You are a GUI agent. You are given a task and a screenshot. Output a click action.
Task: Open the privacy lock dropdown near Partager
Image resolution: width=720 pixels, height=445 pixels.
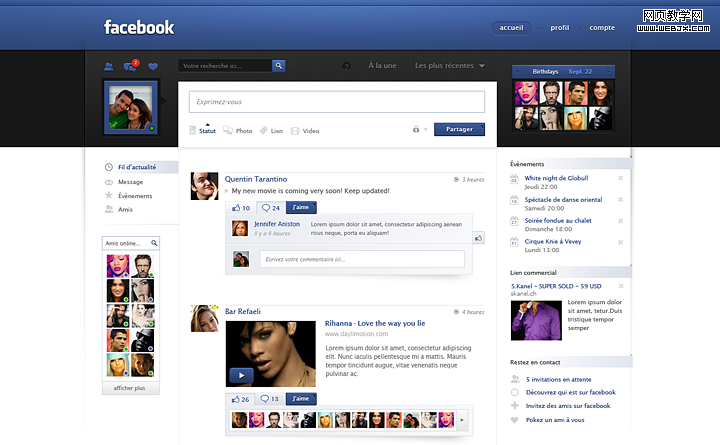click(x=419, y=130)
